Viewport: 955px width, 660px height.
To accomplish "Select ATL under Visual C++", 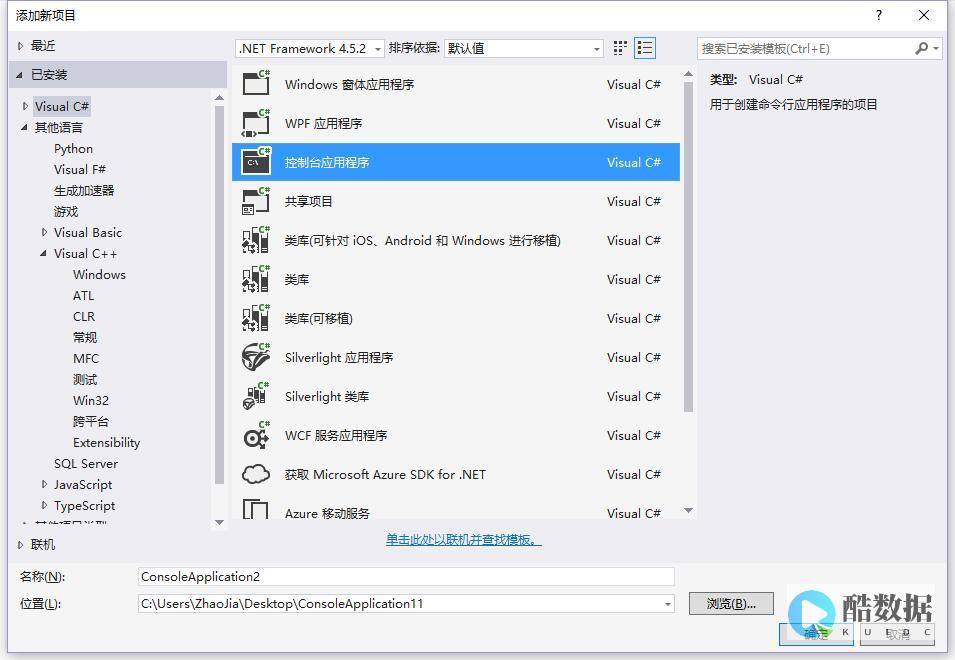I will [x=83, y=295].
